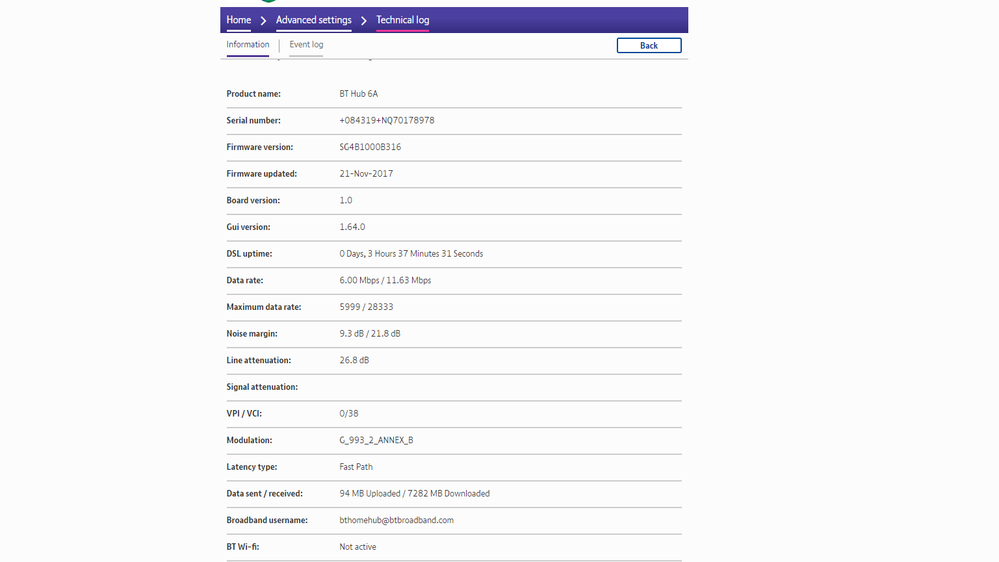Select Gui version value 1.64.0
This screenshot has width=999, height=562.
tap(352, 227)
